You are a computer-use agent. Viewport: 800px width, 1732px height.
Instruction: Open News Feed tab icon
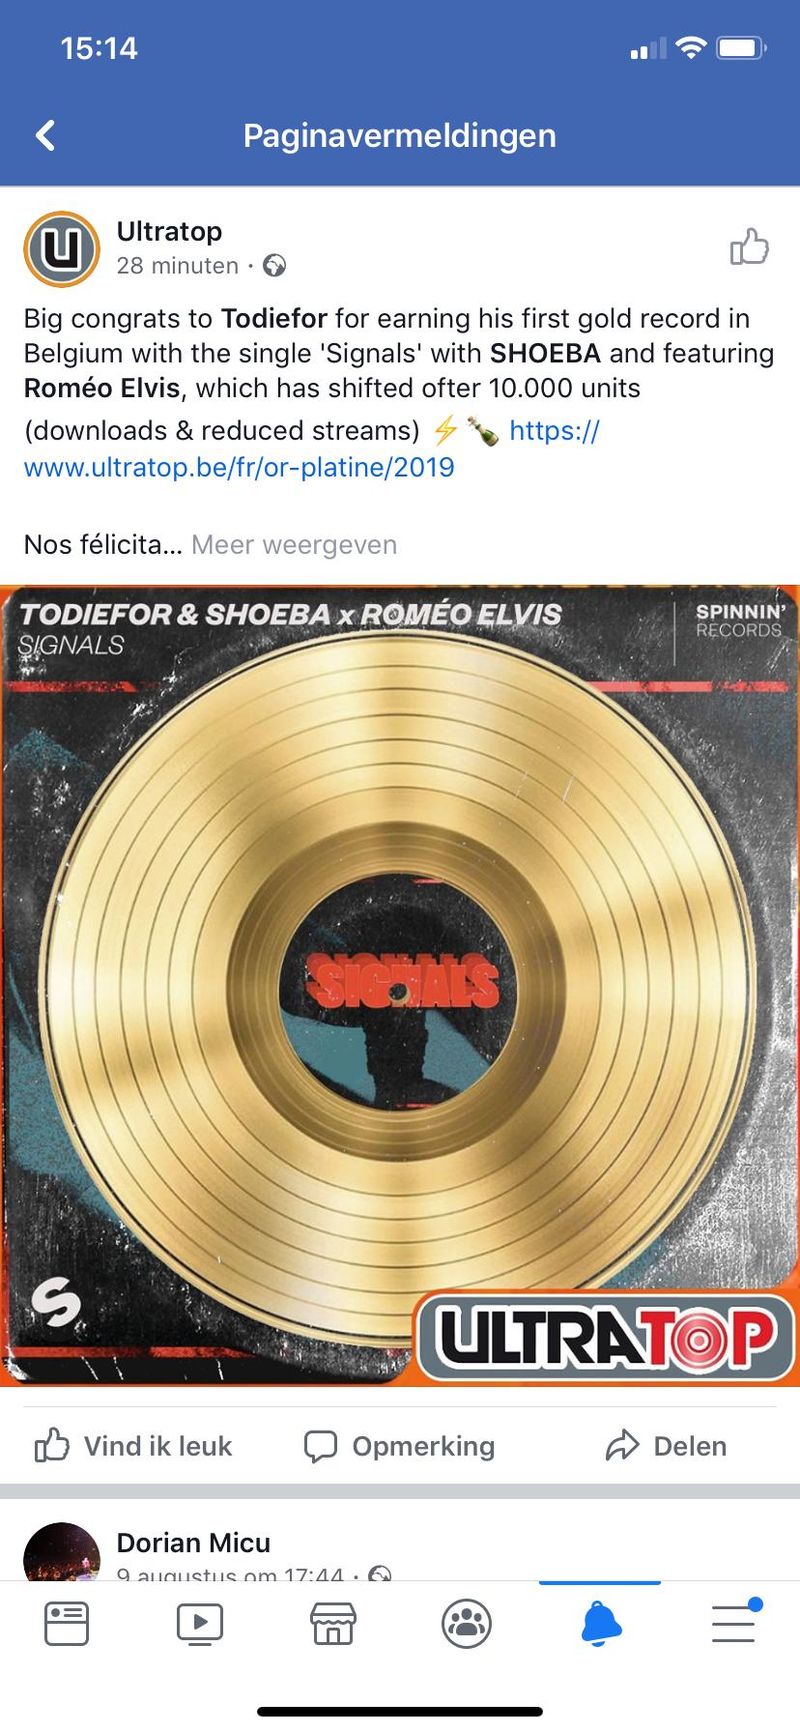pos(67,1623)
